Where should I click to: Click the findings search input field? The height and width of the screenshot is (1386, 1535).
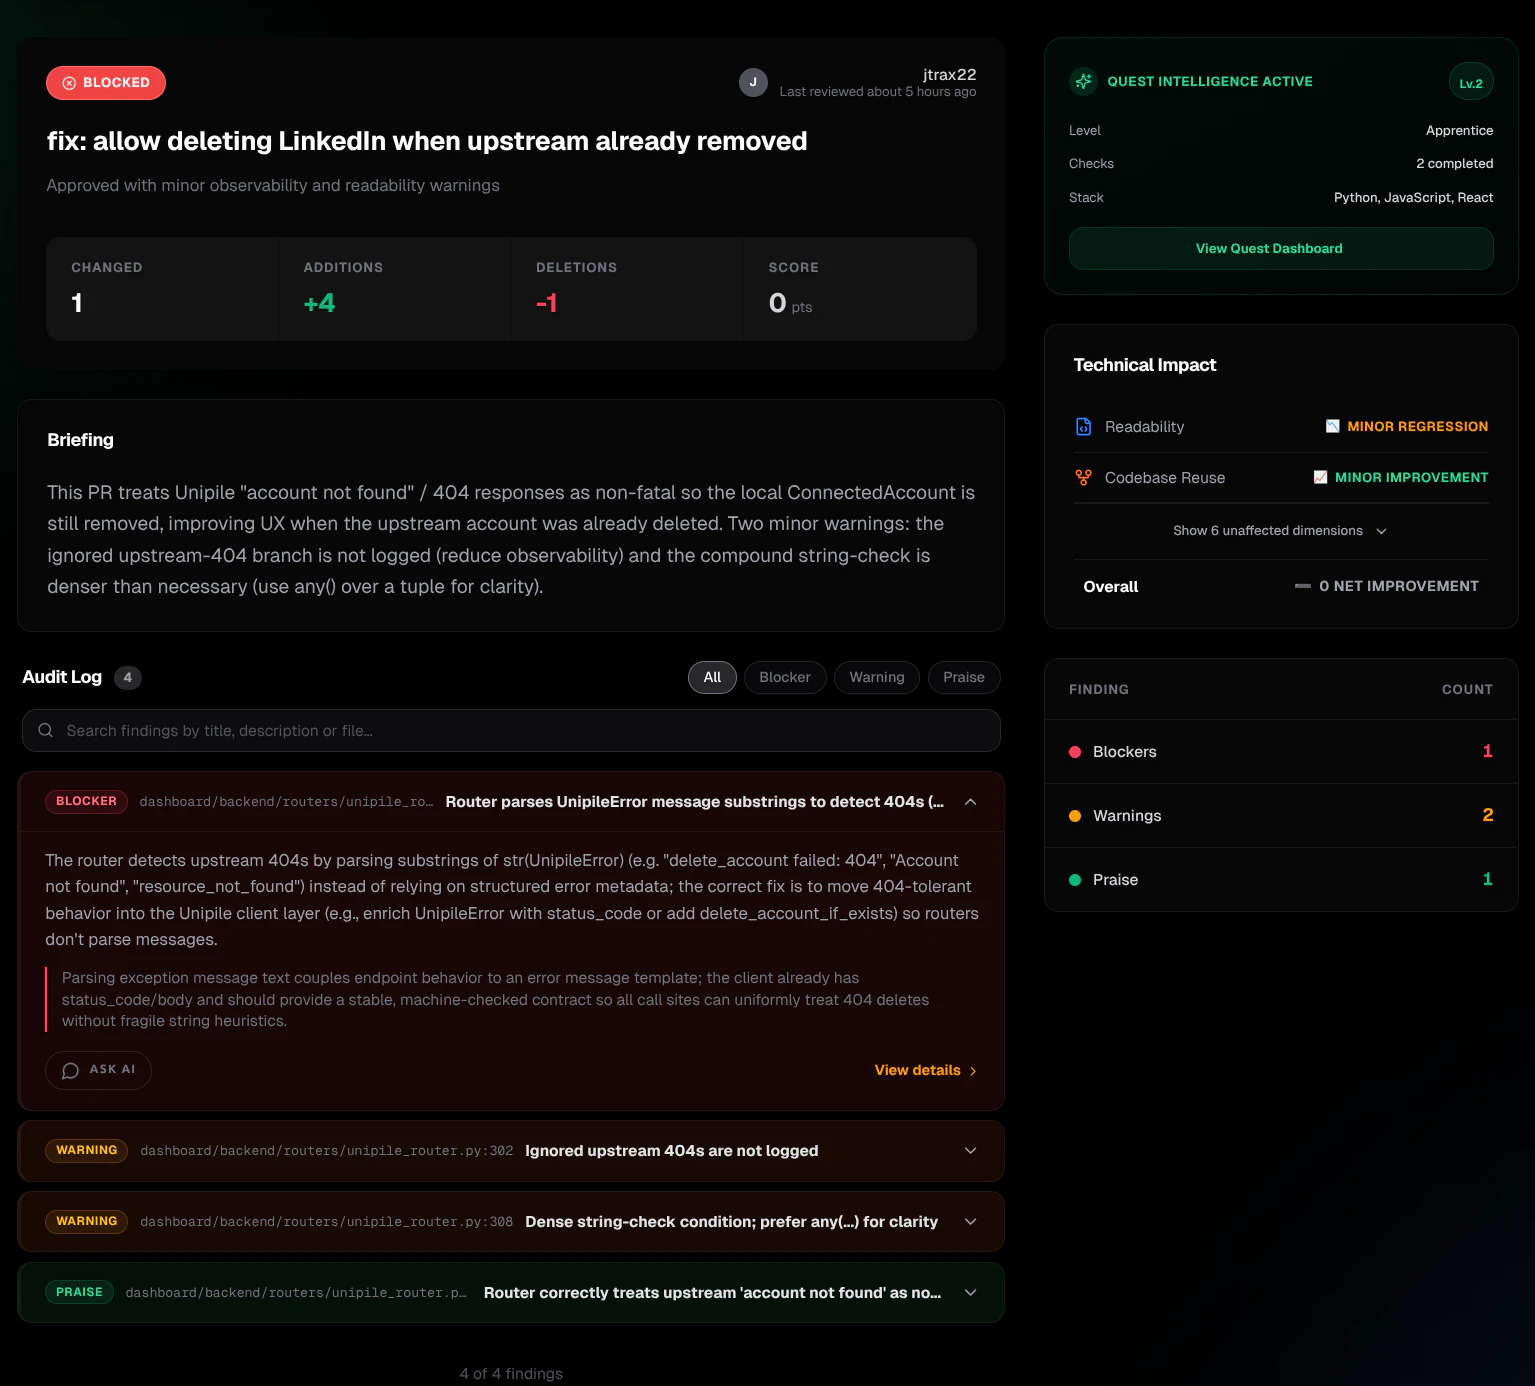coord(400,730)
